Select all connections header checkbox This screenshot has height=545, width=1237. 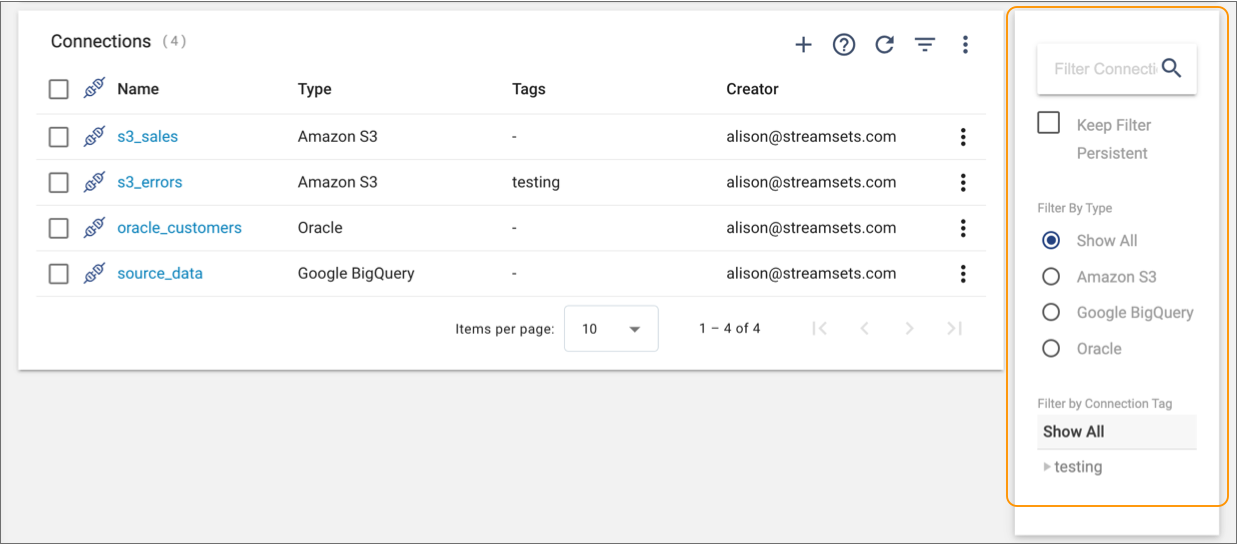point(59,89)
